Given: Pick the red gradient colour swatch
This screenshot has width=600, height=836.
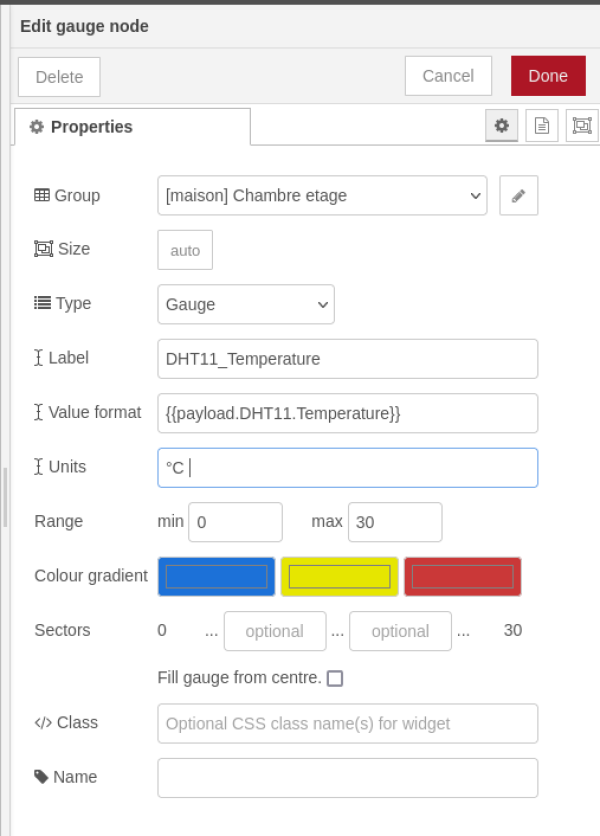Looking at the screenshot, I should [x=462, y=577].
